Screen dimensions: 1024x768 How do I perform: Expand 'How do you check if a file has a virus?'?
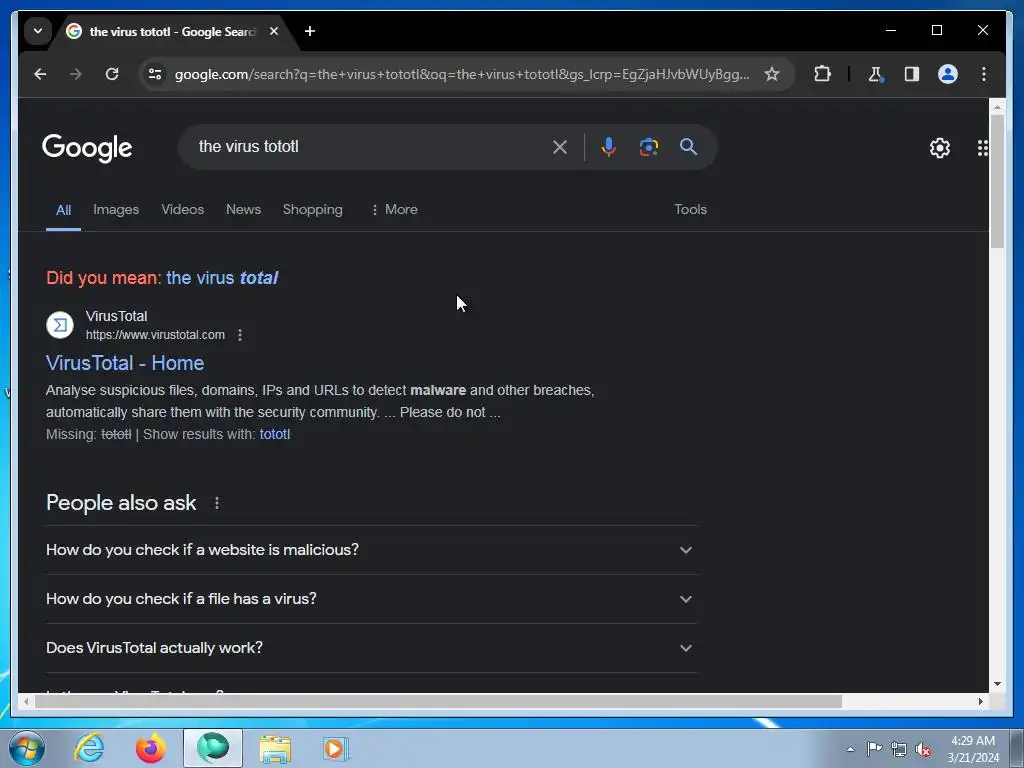[x=371, y=599]
